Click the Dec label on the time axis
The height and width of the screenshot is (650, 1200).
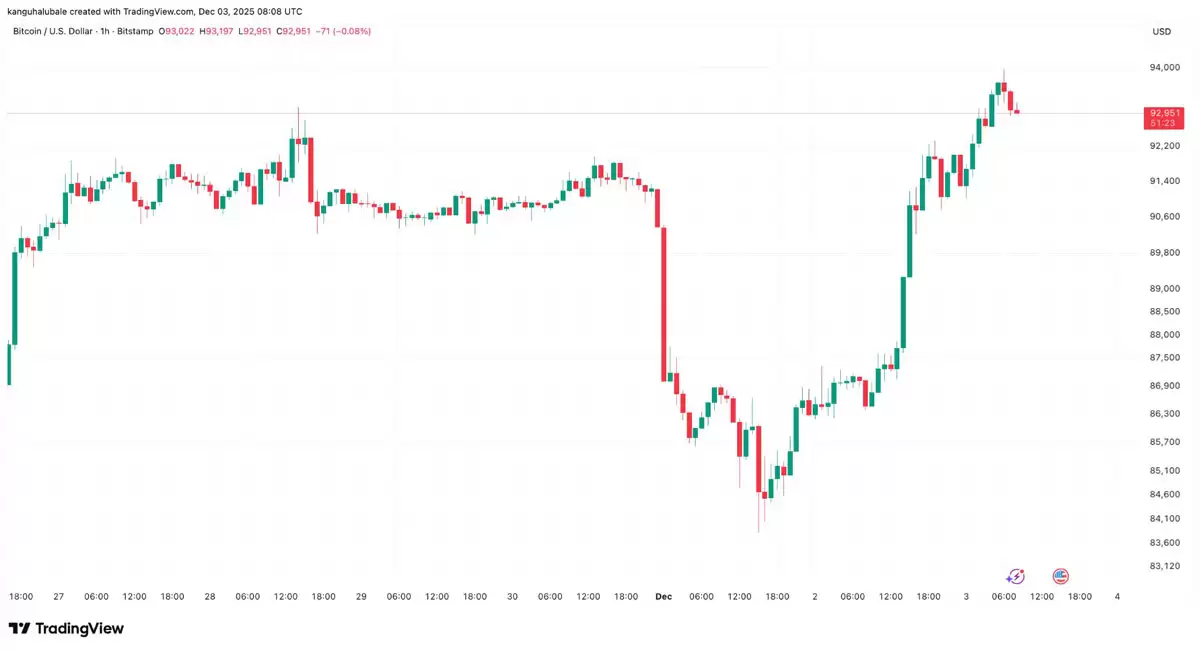pyautogui.click(x=663, y=597)
